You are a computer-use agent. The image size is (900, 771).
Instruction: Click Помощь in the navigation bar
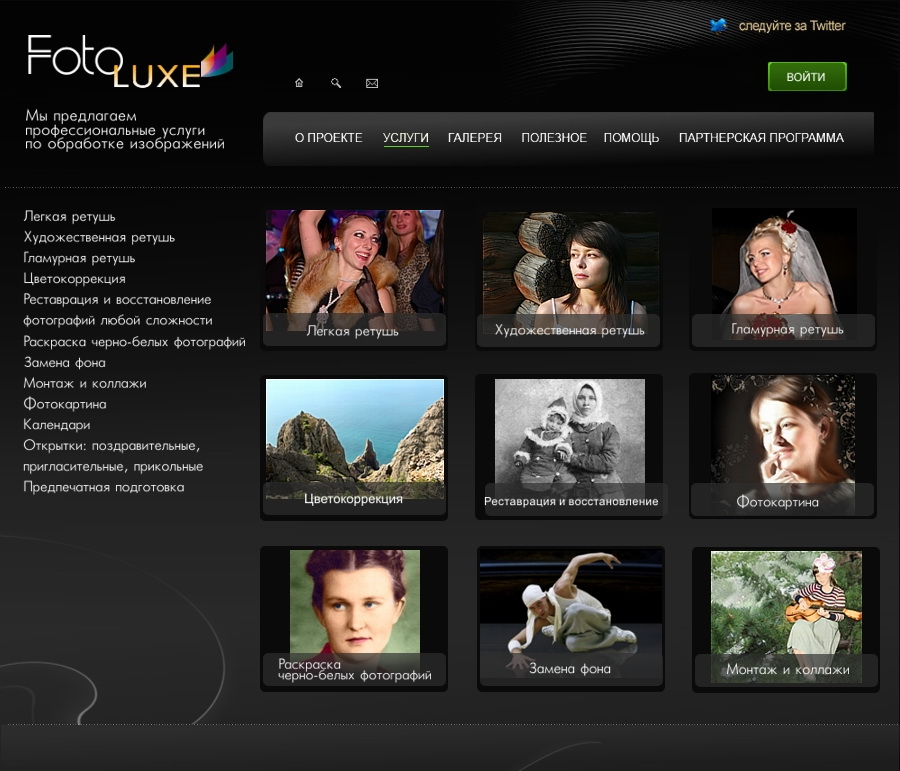631,138
